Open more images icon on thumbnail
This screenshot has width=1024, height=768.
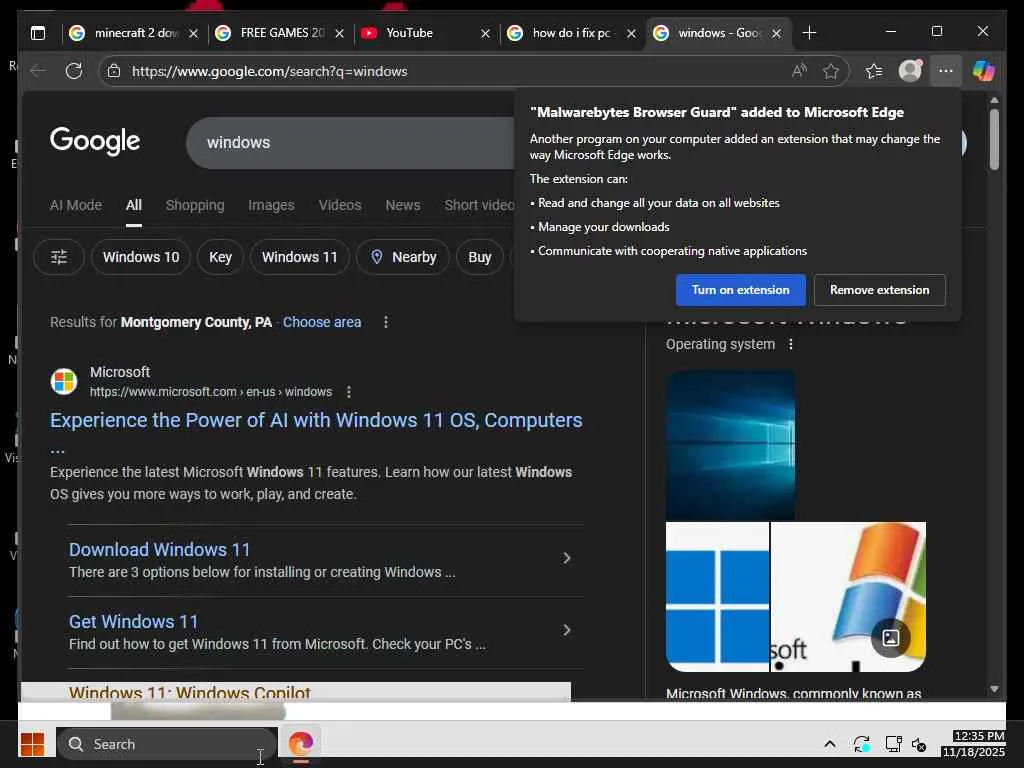[891, 638]
